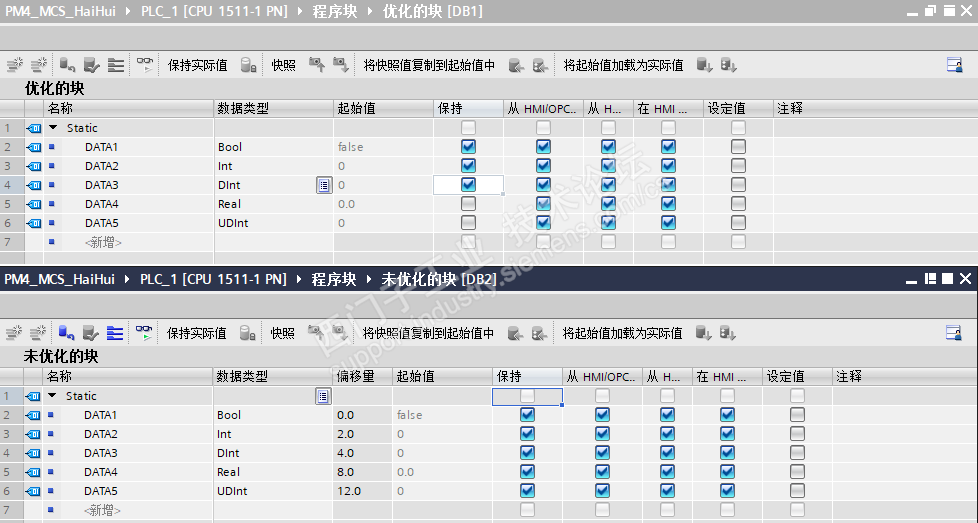Screen dimensions: 978x523
Task: Click the locked database icon after 保持实际值 in DB2
Action: click(x=248, y=333)
